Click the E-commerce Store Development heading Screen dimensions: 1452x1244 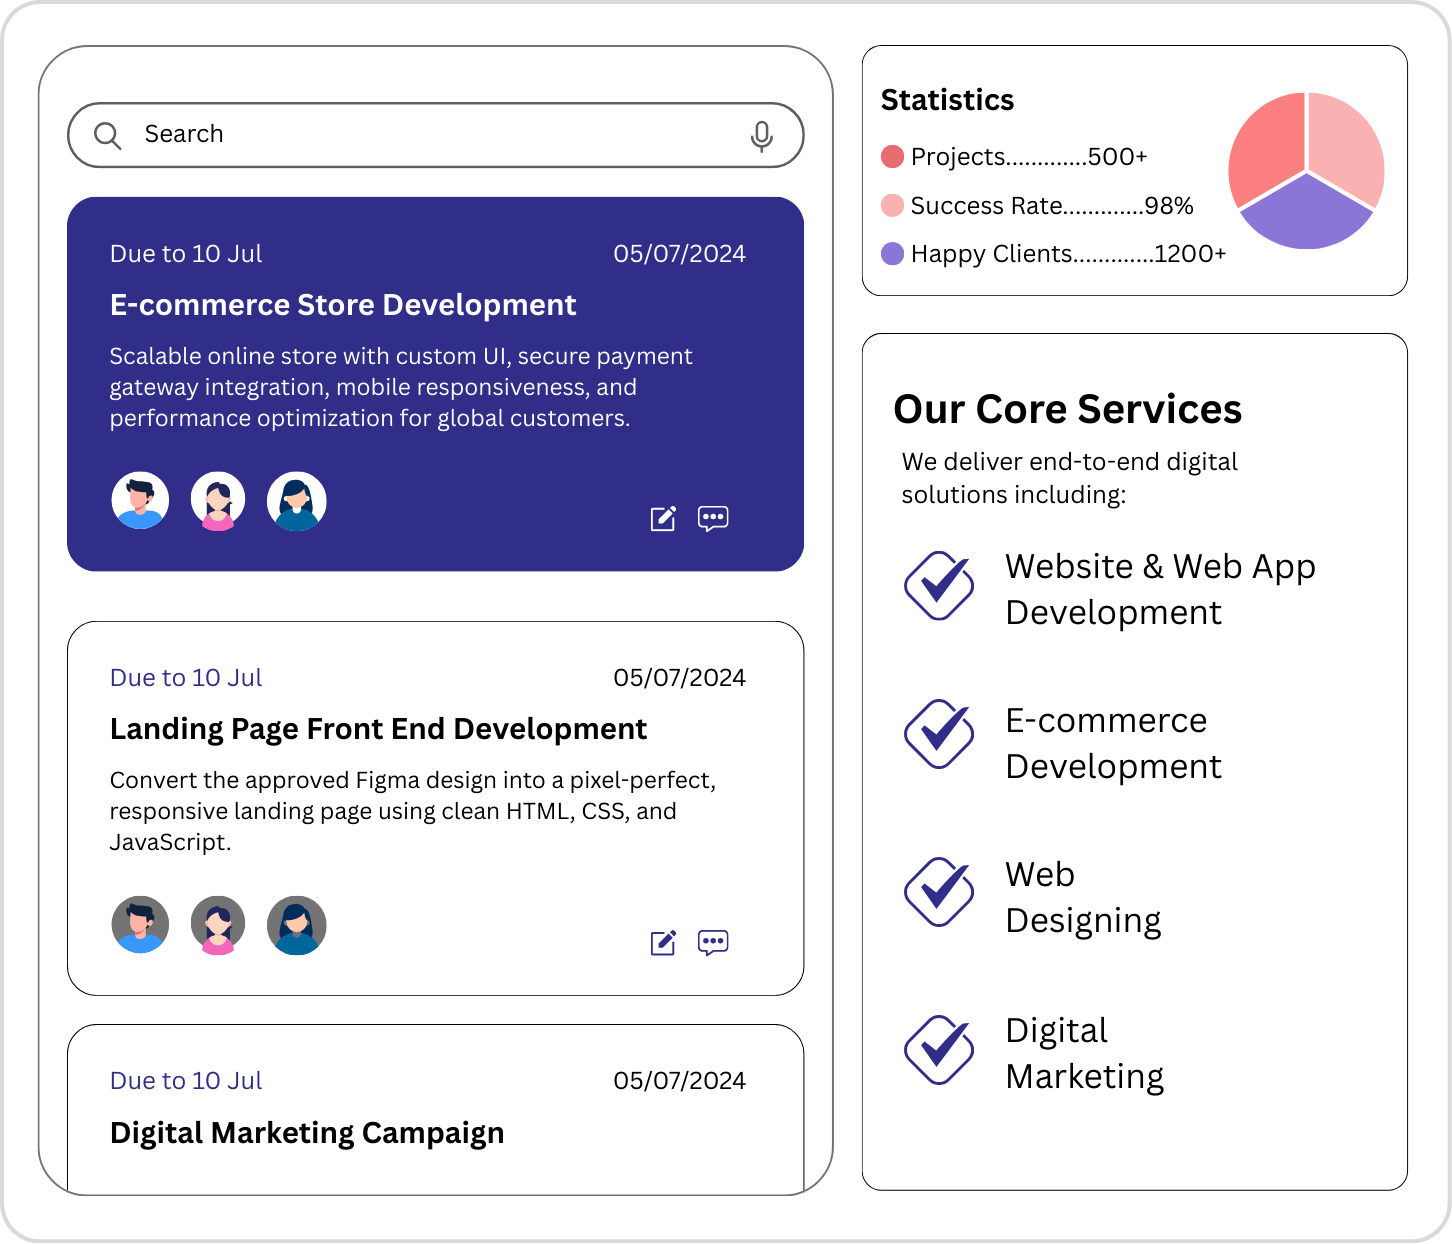[343, 305]
